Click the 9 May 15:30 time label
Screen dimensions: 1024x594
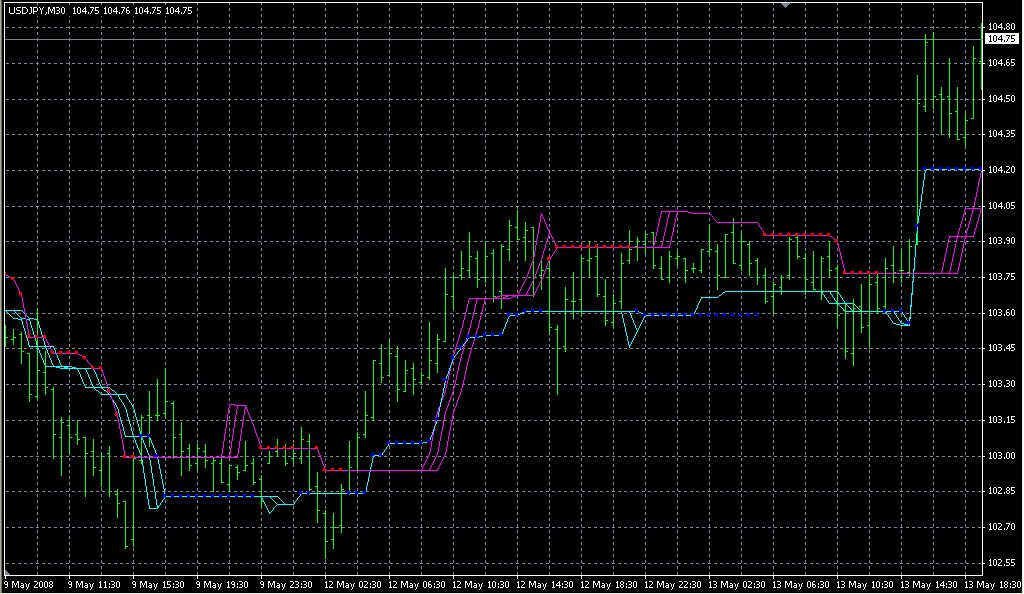point(158,584)
